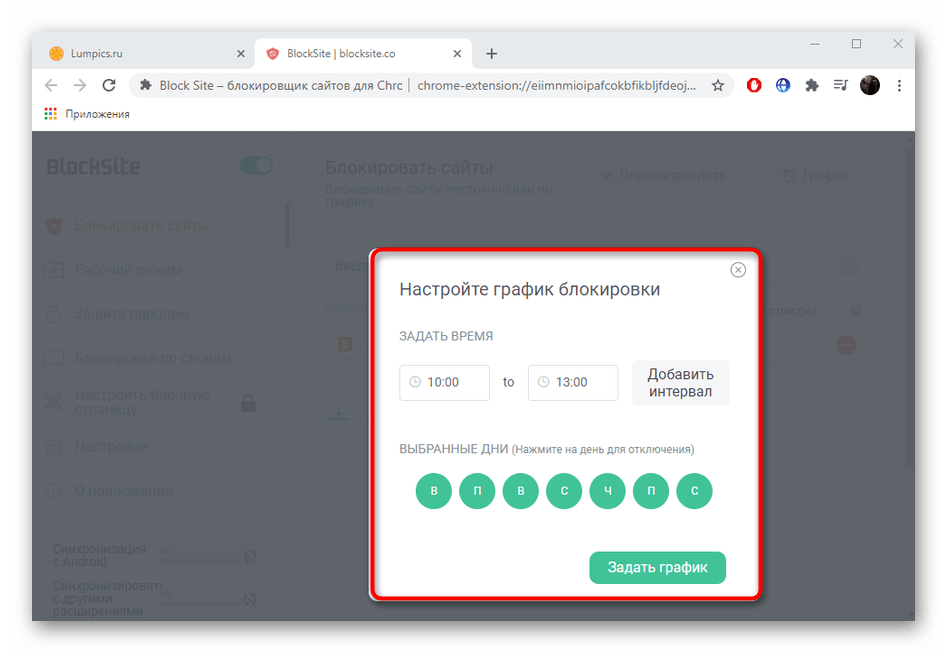Click the Opera red extension icon
This screenshot has width=947, height=653.
pyautogui.click(x=754, y=86)
